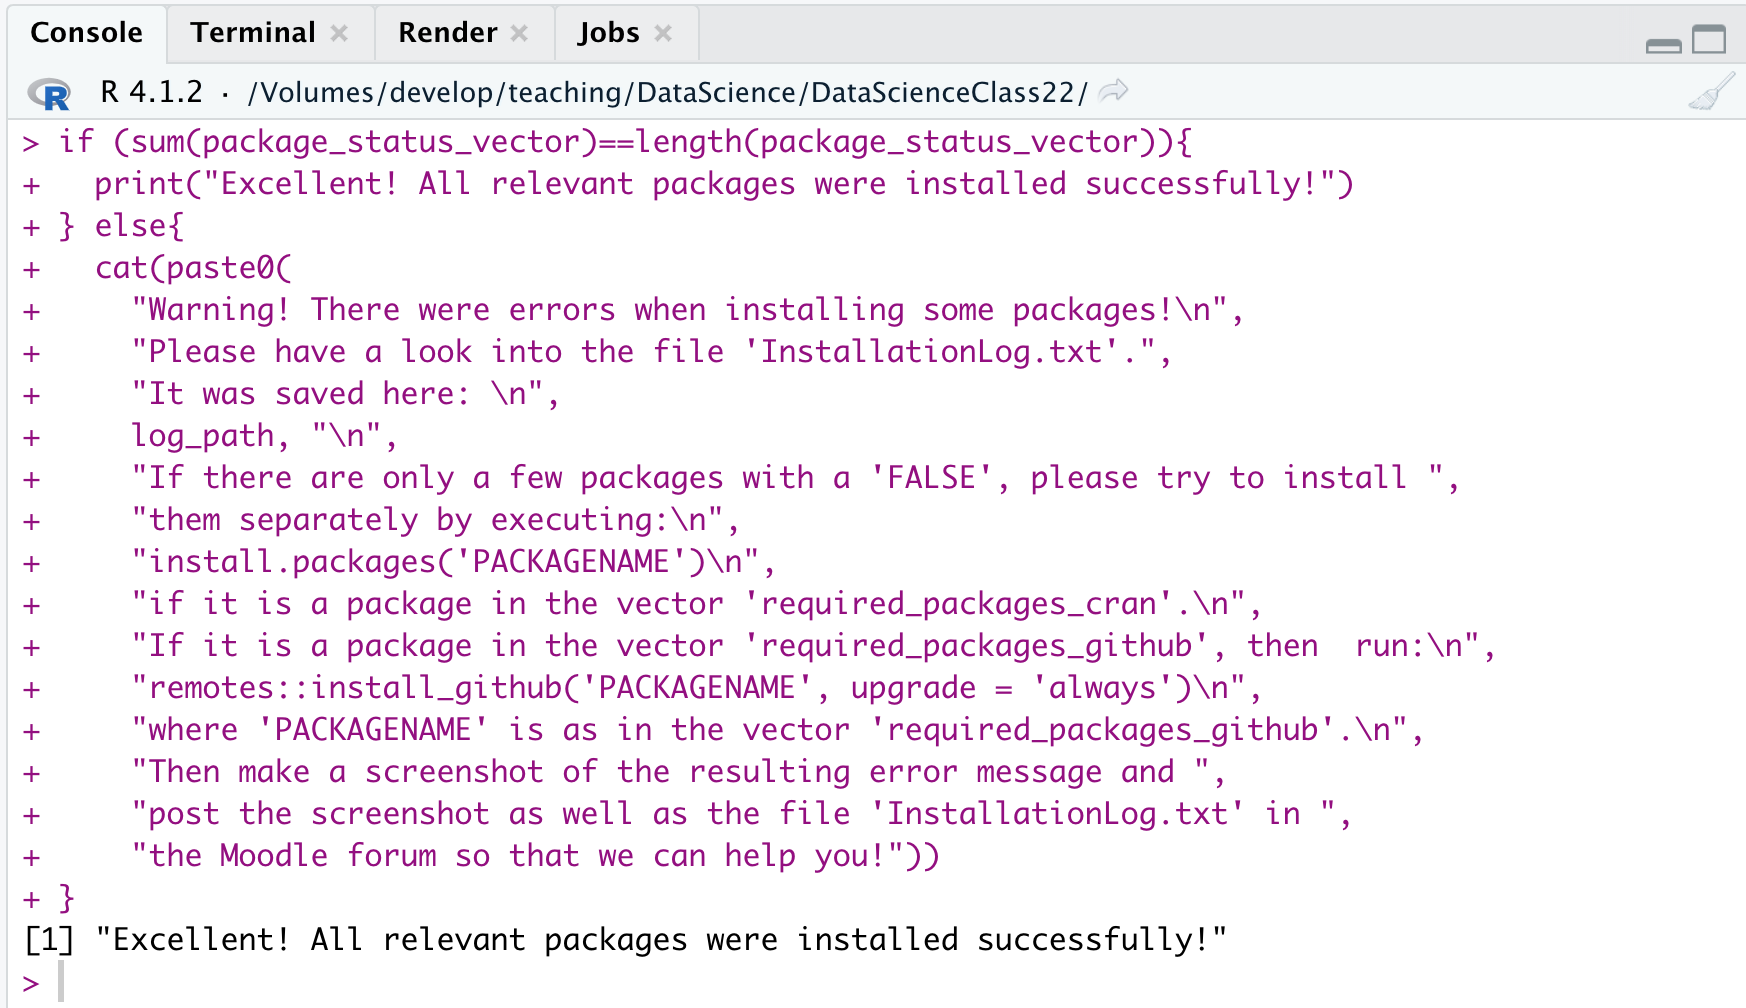Click the "[1] Excellent!" output line
Screen dimensions: 1746x1008
click(625, 940)
